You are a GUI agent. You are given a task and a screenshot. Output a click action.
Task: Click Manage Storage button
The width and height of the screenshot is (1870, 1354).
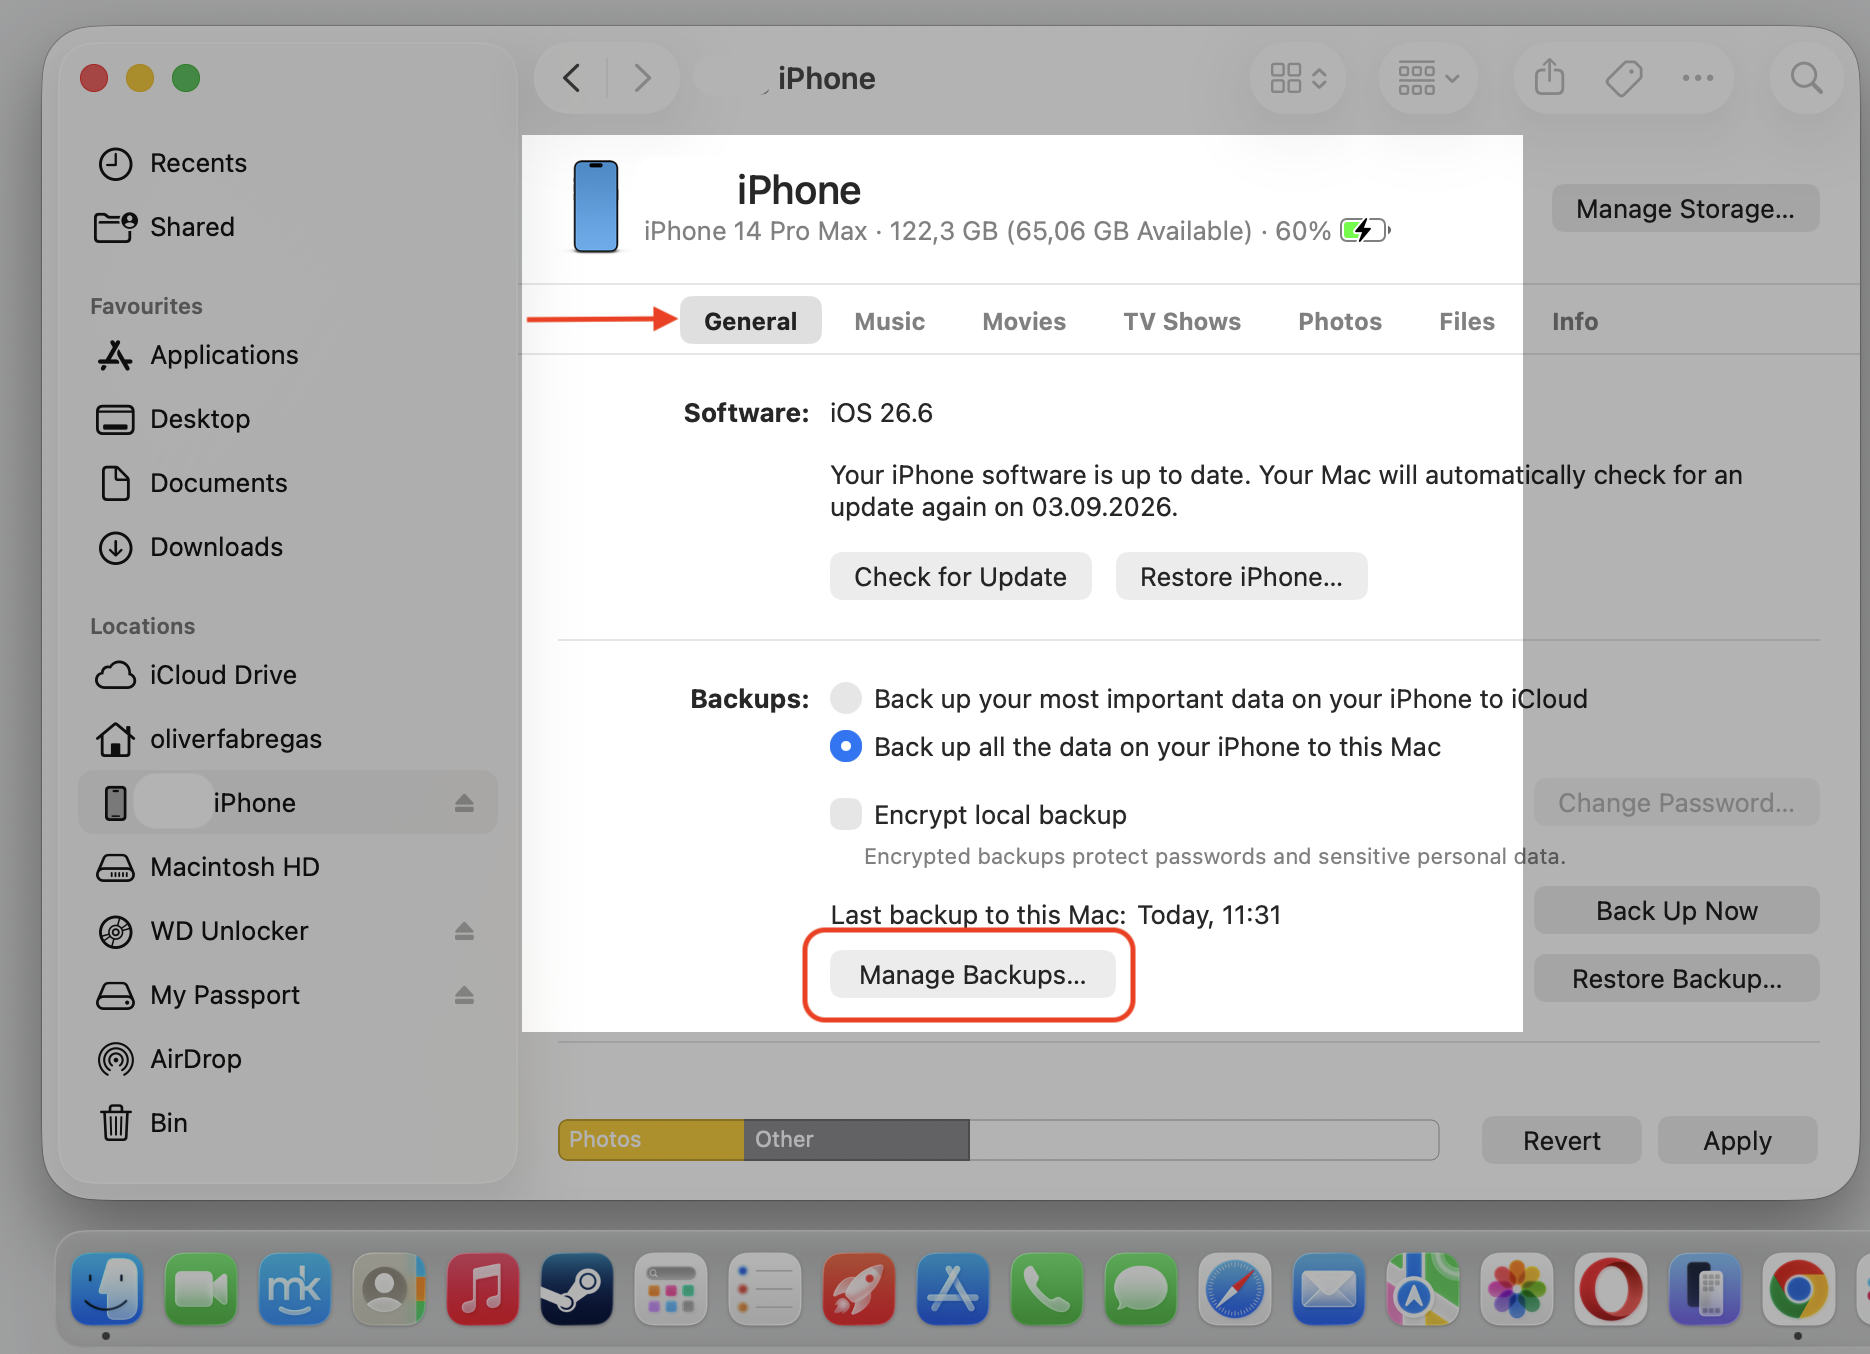coord(1685,208)
